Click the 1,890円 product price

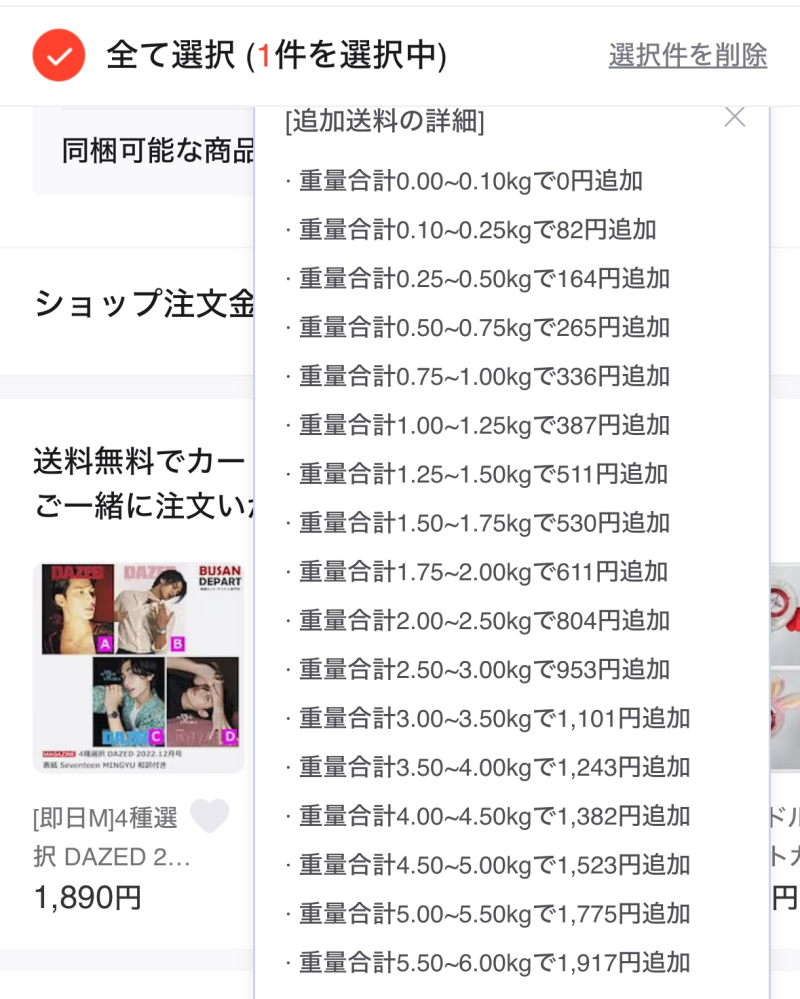(87, 898)
